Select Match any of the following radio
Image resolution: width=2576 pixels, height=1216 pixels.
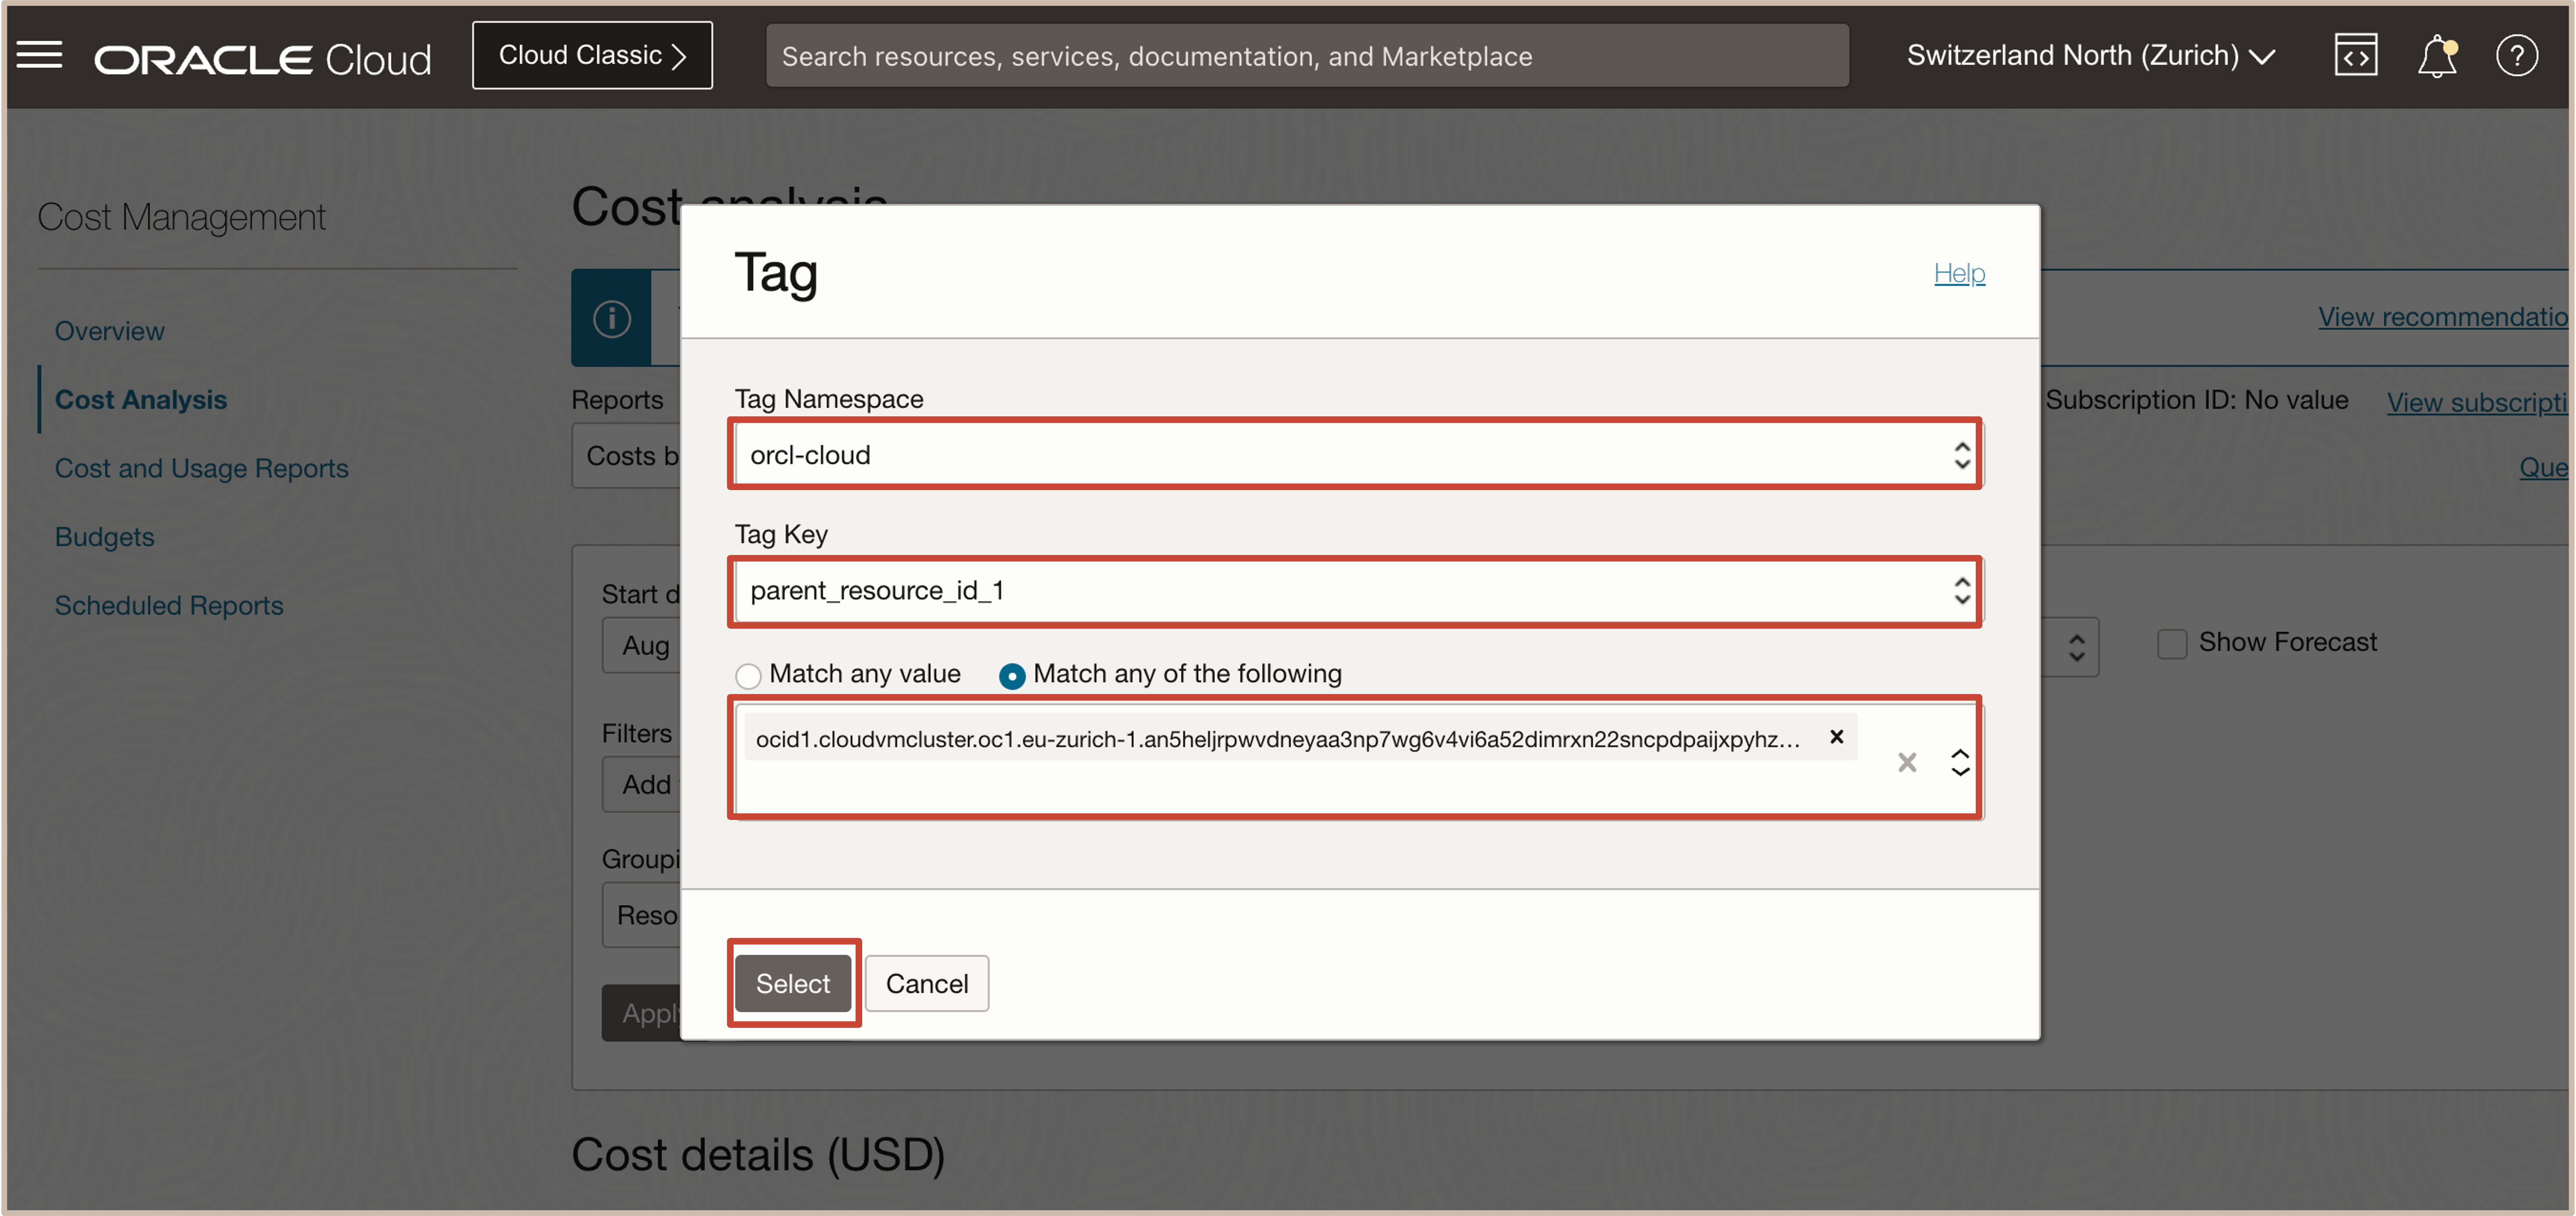pos(1012,676)
